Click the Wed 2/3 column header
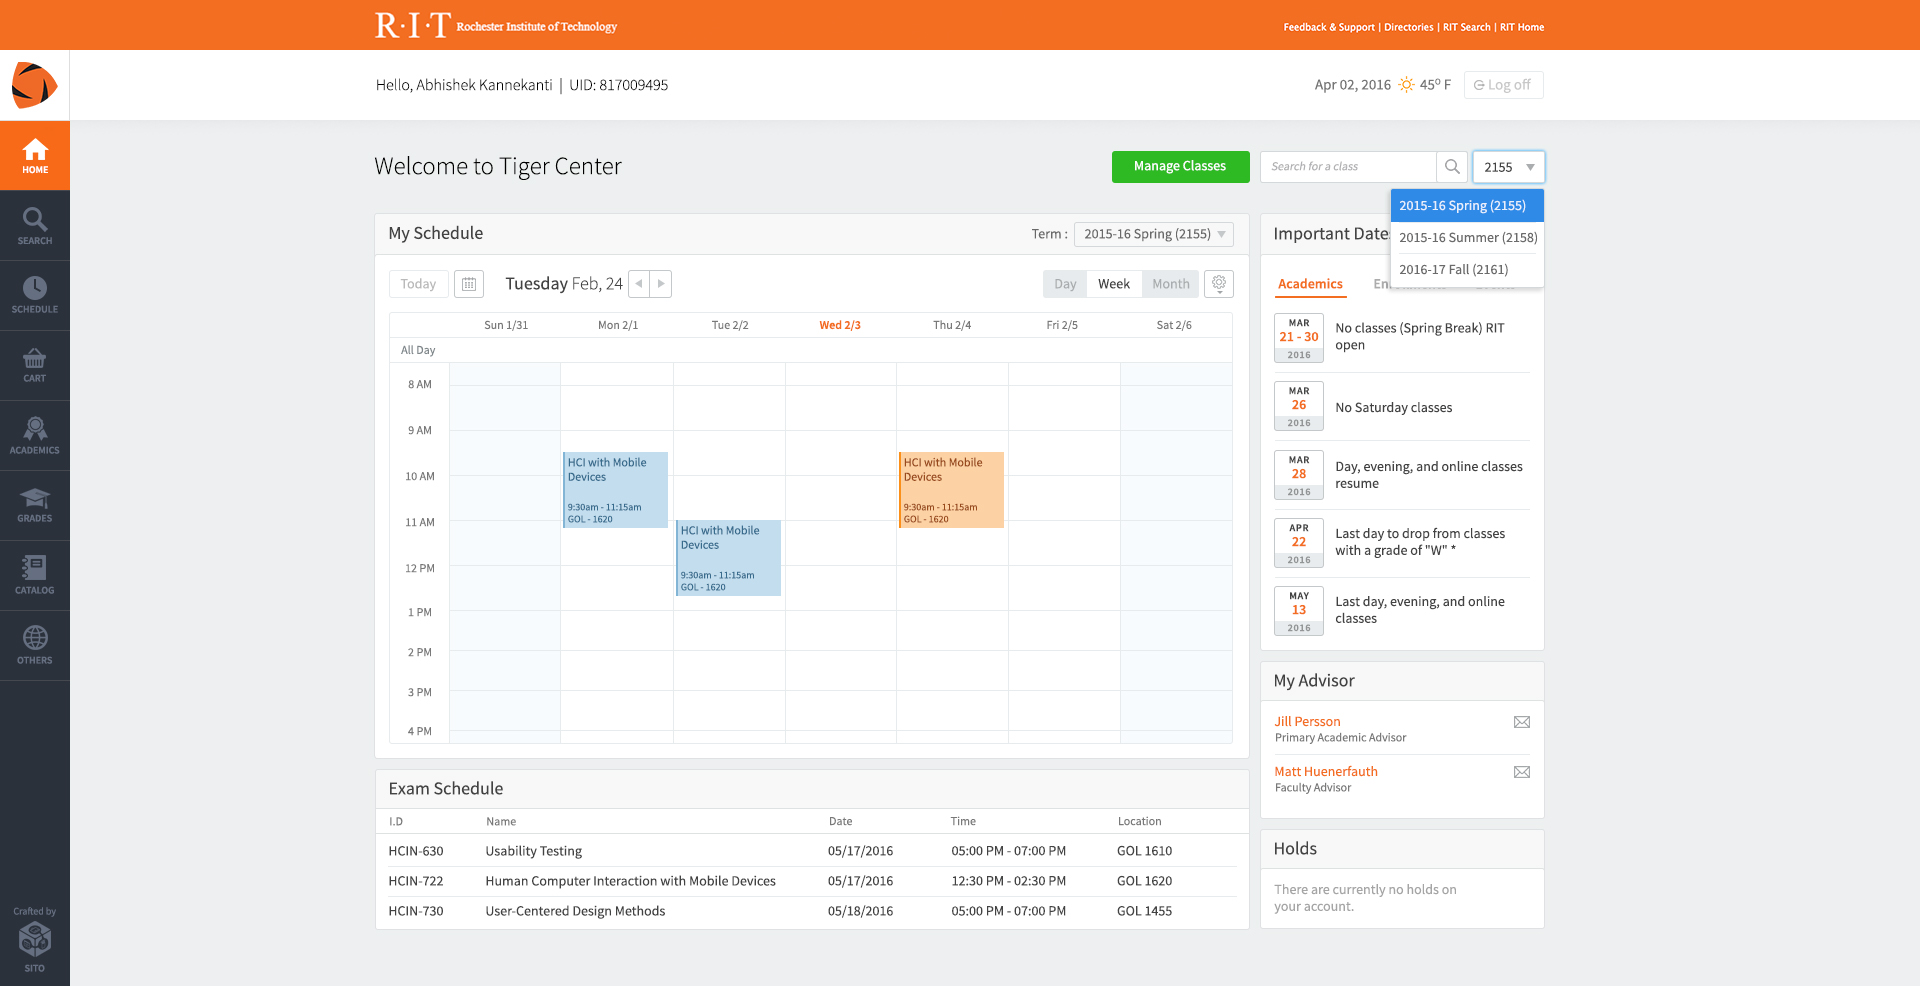Screen dimensions: 1920x986 pyautogui.click(x=840, y=326)
